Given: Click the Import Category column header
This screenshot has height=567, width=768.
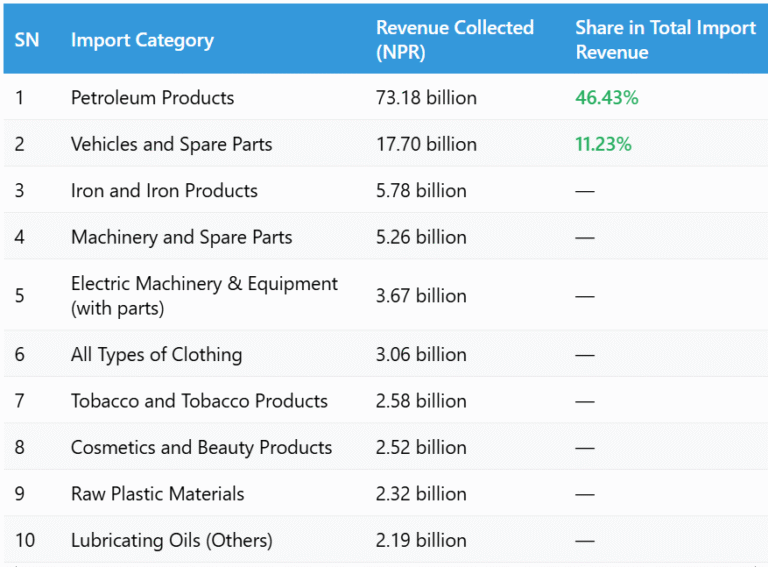Looking at the screenshot, I should 142,40.
